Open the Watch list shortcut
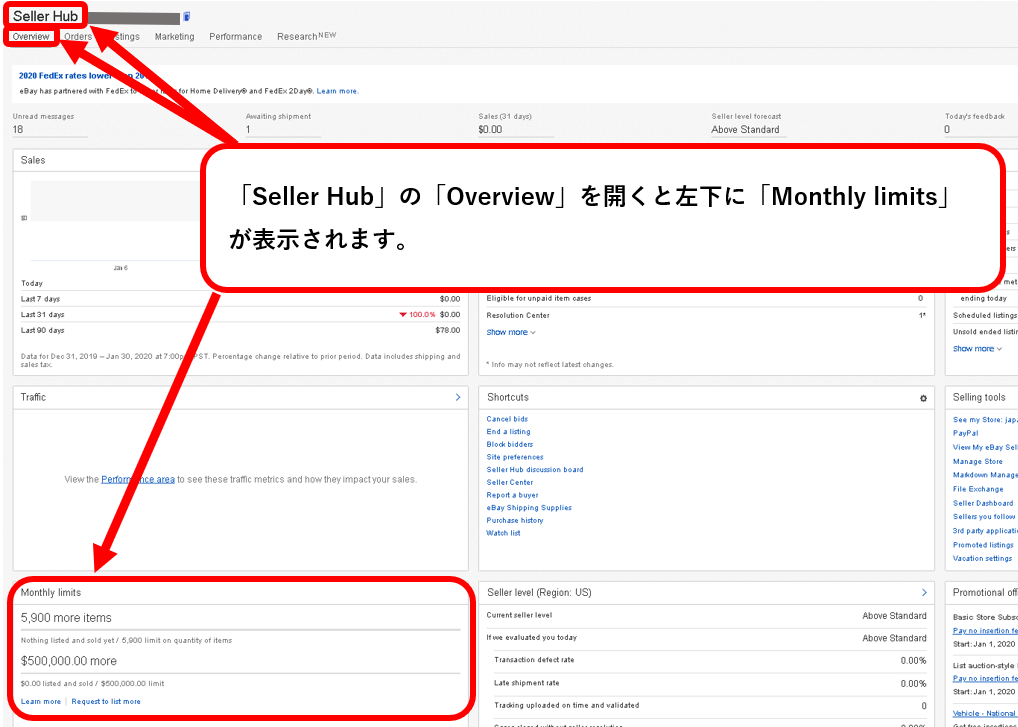1018x727 pixels. click(x=503, y=533)
